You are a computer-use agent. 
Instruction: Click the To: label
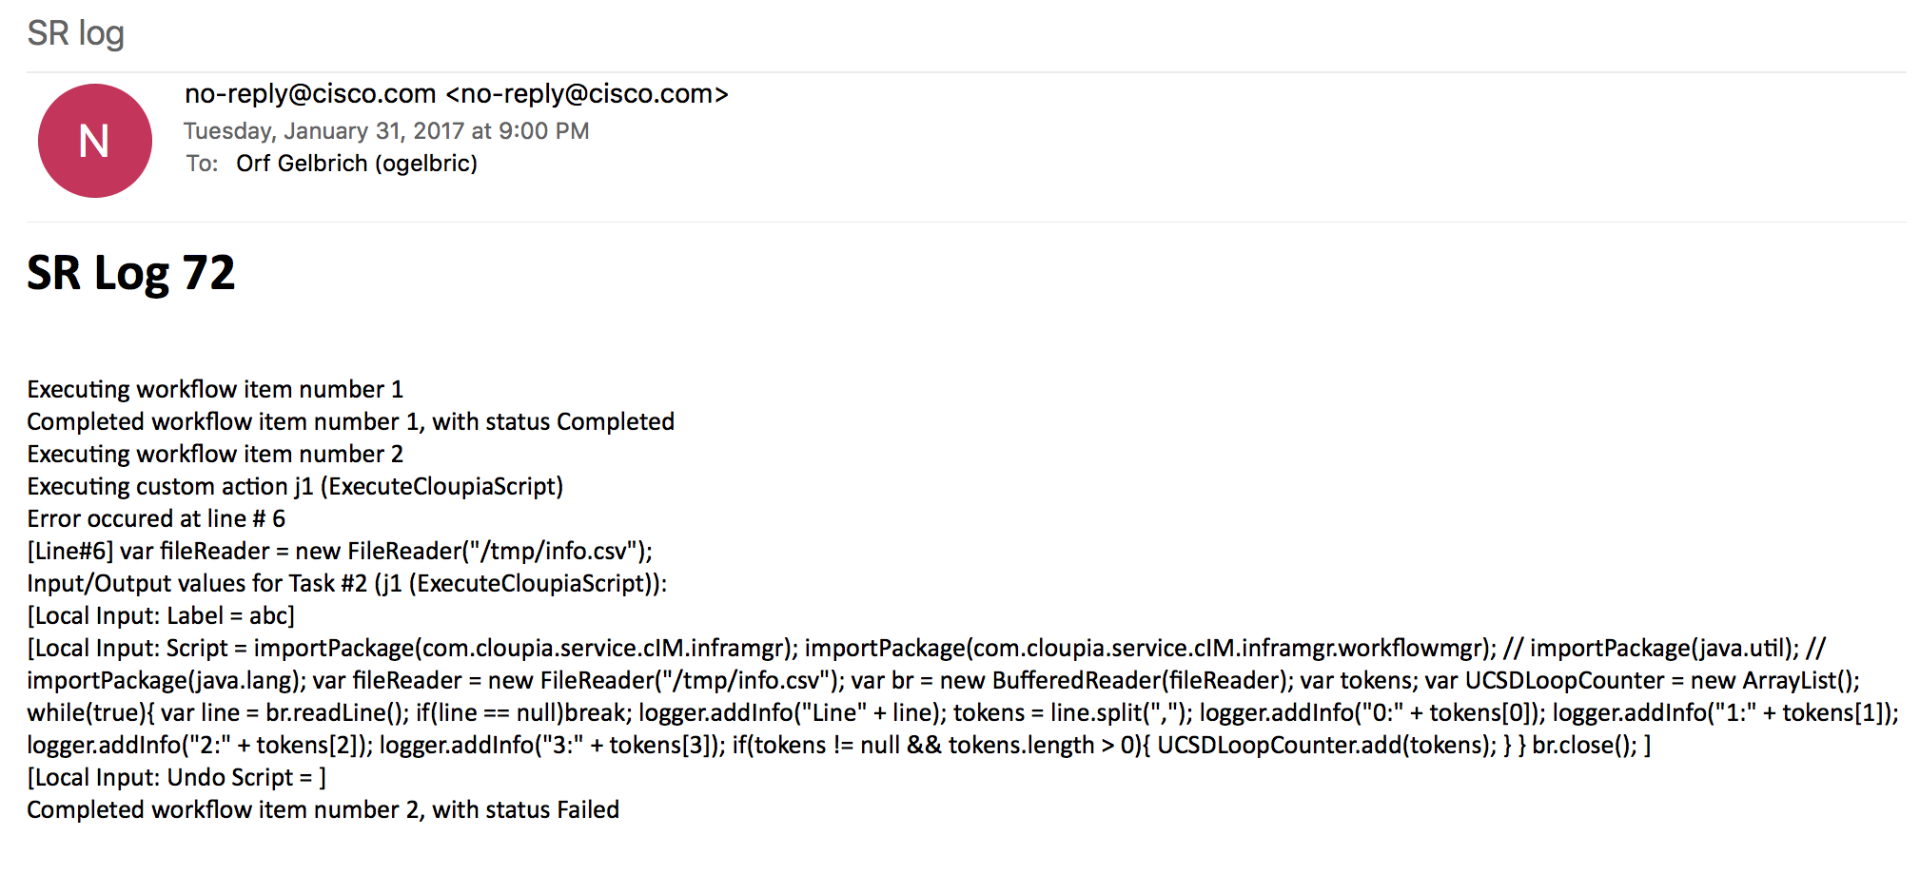(x=202, y=163)
